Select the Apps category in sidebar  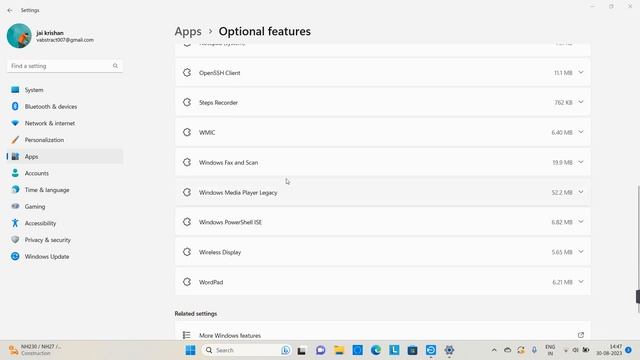click(65, 156)
